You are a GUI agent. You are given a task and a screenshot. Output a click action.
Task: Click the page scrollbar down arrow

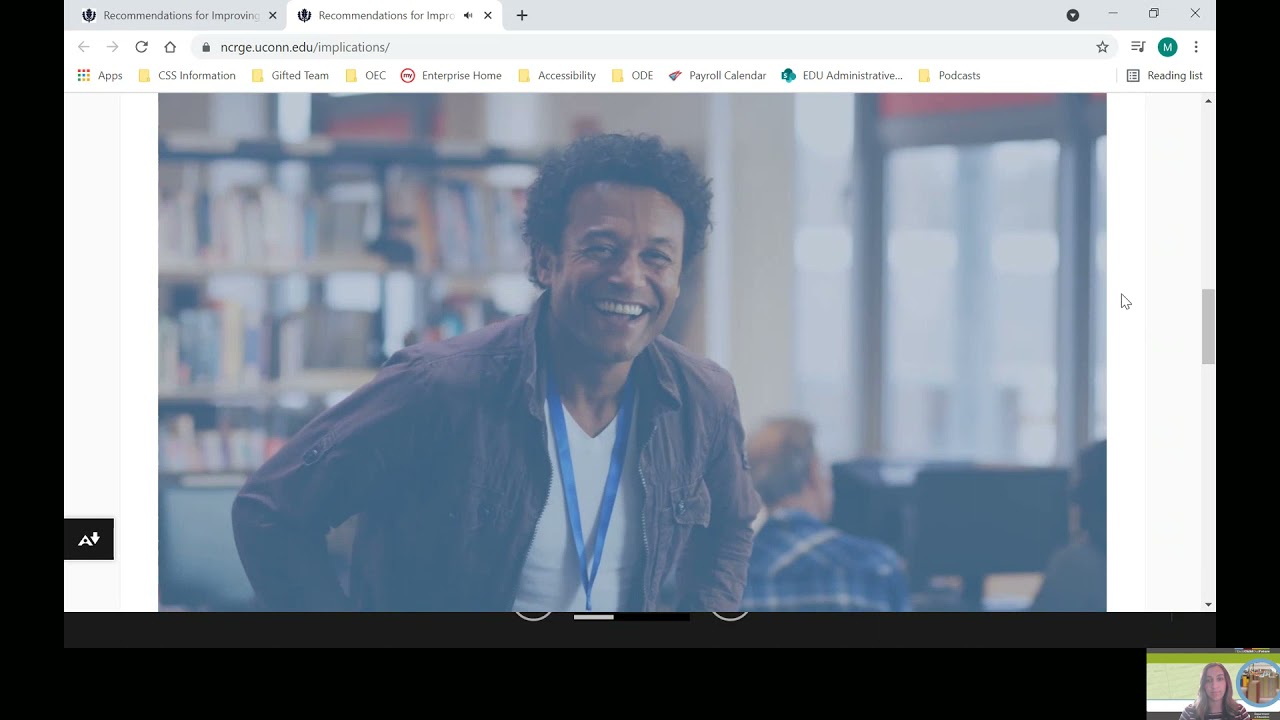coord(1208,604)
